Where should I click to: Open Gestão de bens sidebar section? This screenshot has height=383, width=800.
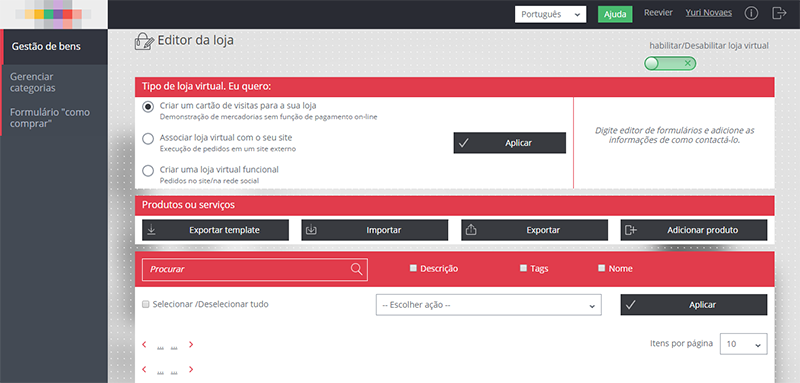tap(54, 46)
